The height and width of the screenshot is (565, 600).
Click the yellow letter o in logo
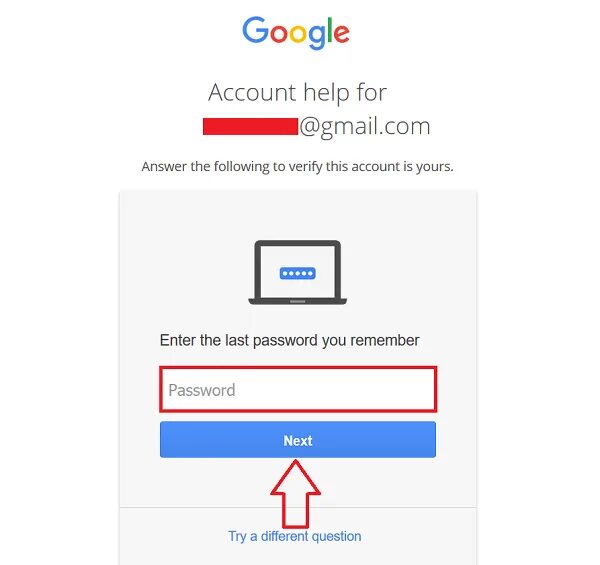(x=298, y=33)
